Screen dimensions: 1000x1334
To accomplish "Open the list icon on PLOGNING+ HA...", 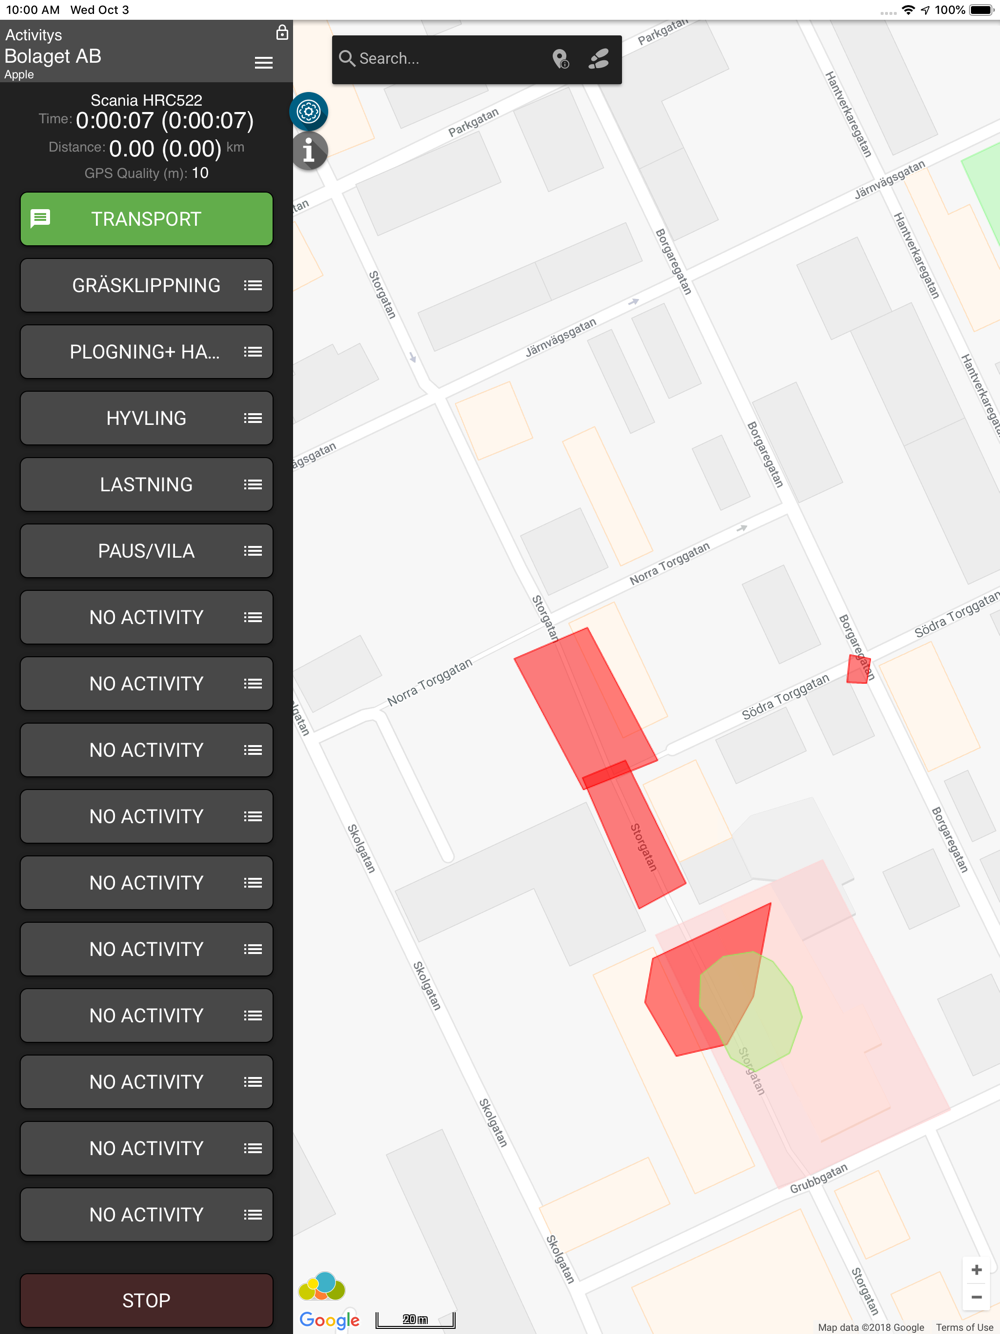I will point(253,352).
